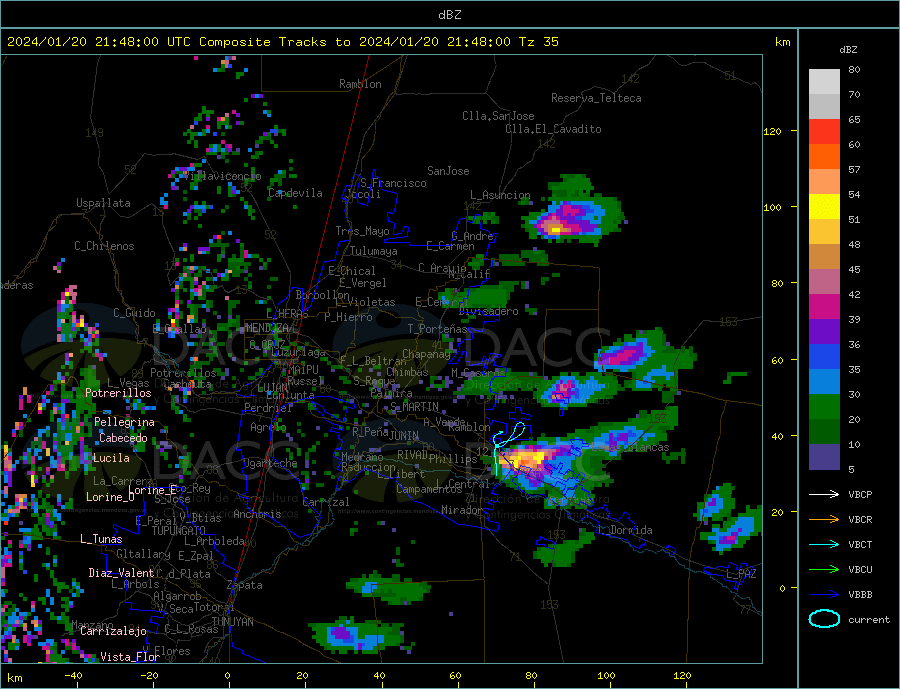Pick the lightest gray swatch atop dBZ scale
Image resolution: width=900 pixels, height=689 pixels.
click(x=824, y=82)
